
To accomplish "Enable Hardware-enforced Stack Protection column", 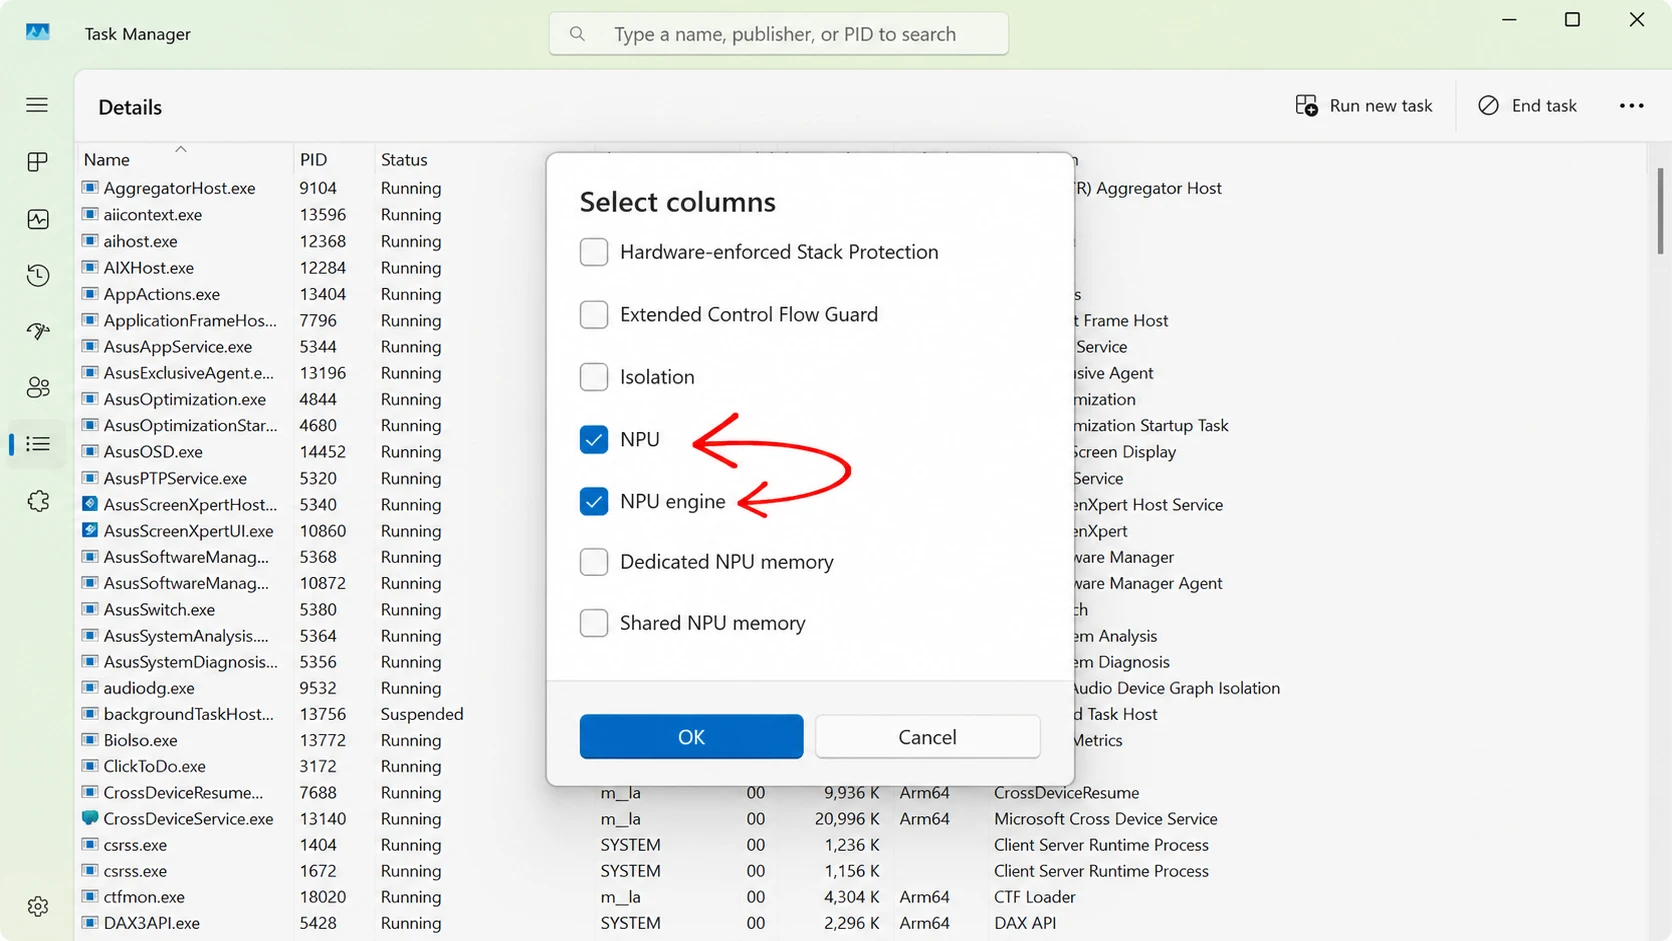I will [594, 252].
